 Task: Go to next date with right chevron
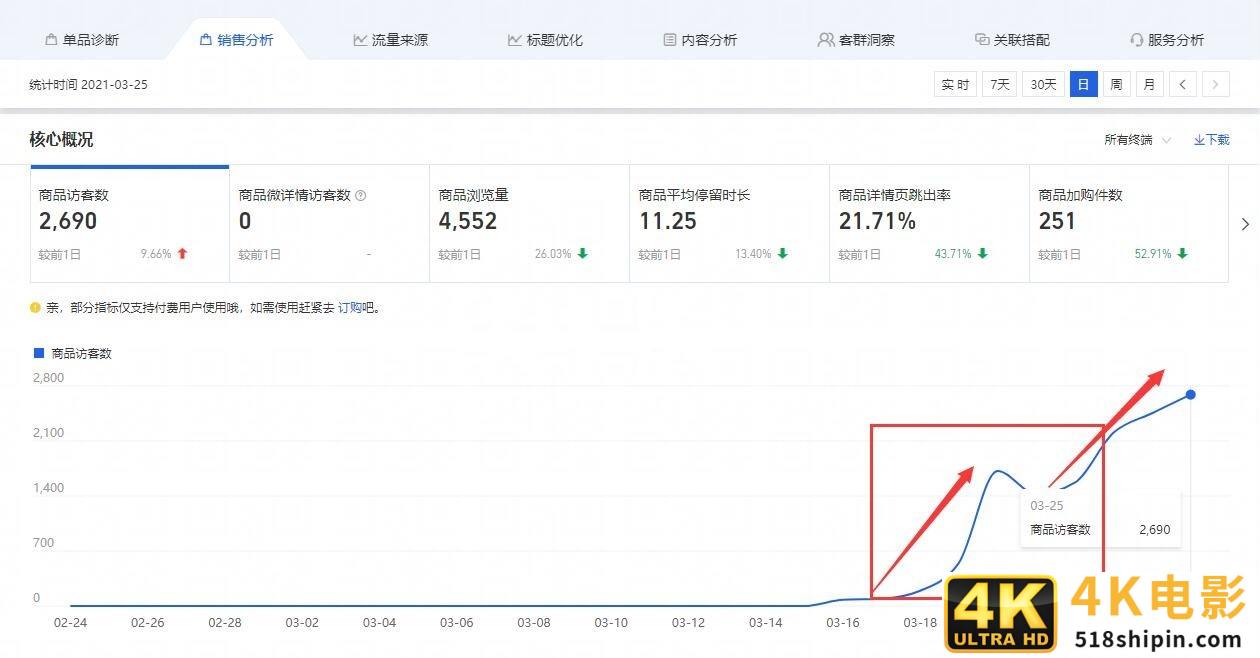(x=1215, y=84)
